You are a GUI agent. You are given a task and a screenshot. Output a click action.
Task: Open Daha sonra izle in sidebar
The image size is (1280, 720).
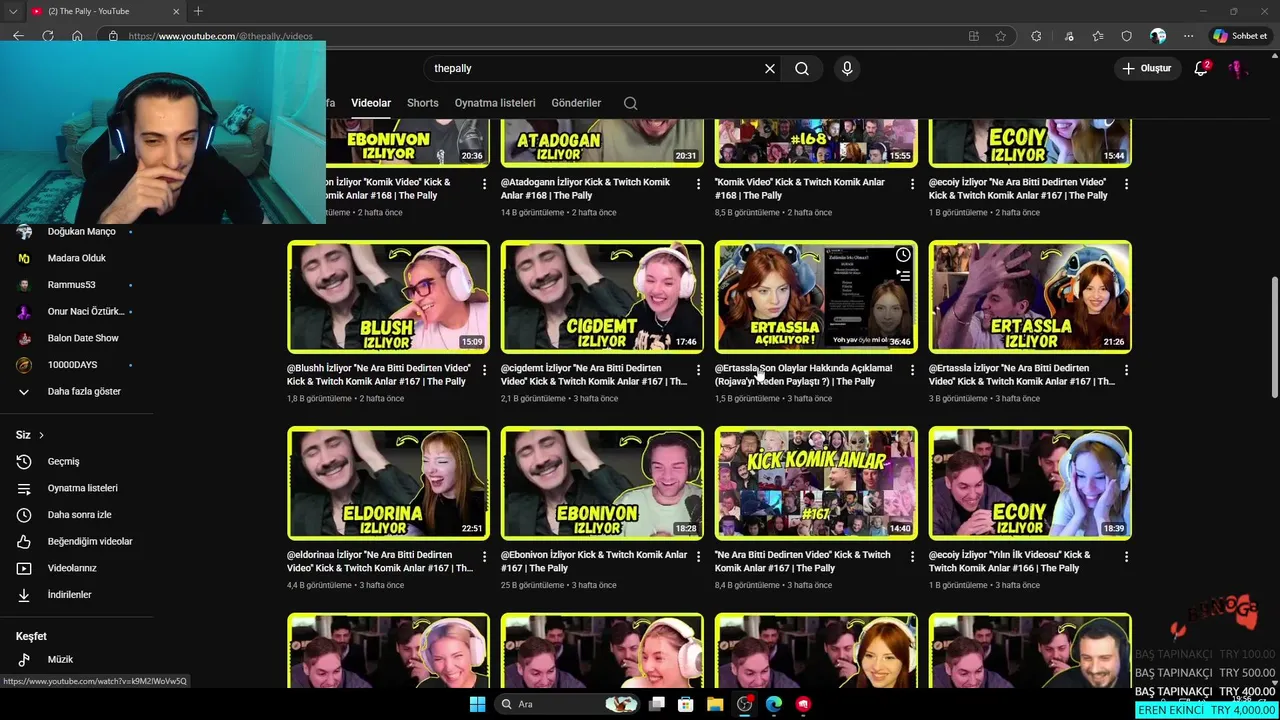click(x=77, y=515)
